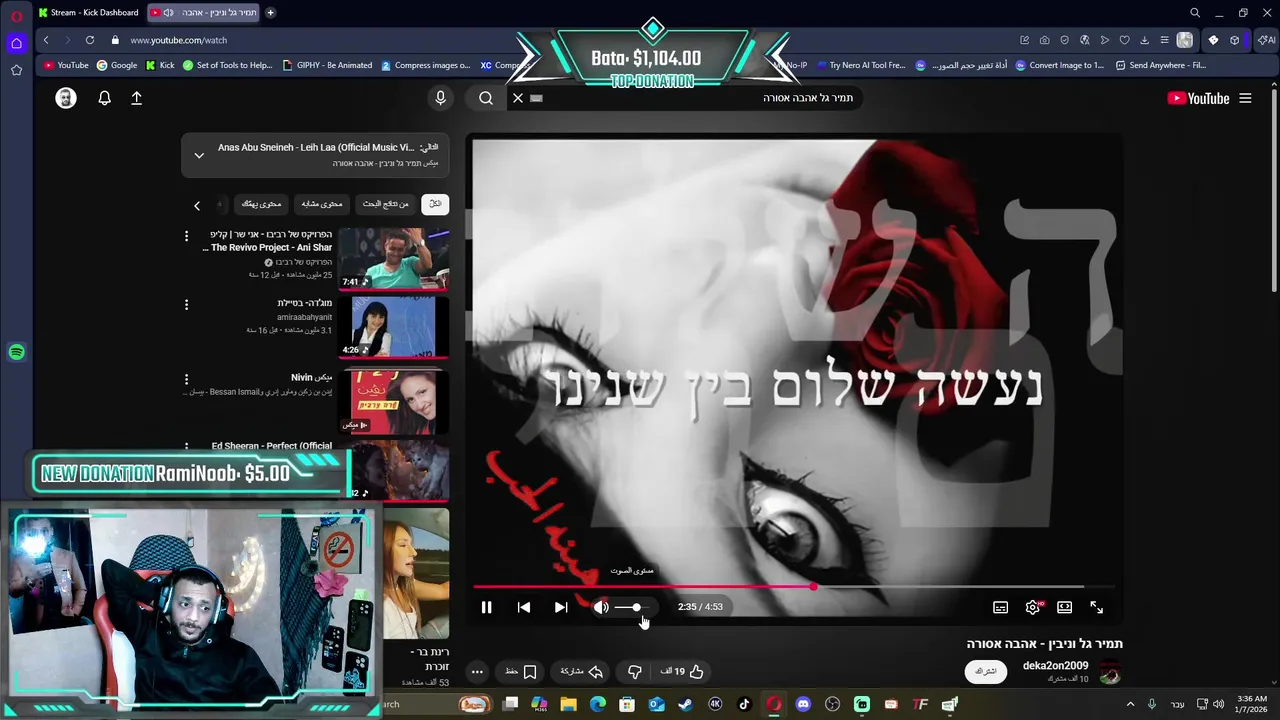Open GIPHY - Be Animated bookmark
Image resolution: width=1280 pixels, height=720 pixels.
coord(327,65)
